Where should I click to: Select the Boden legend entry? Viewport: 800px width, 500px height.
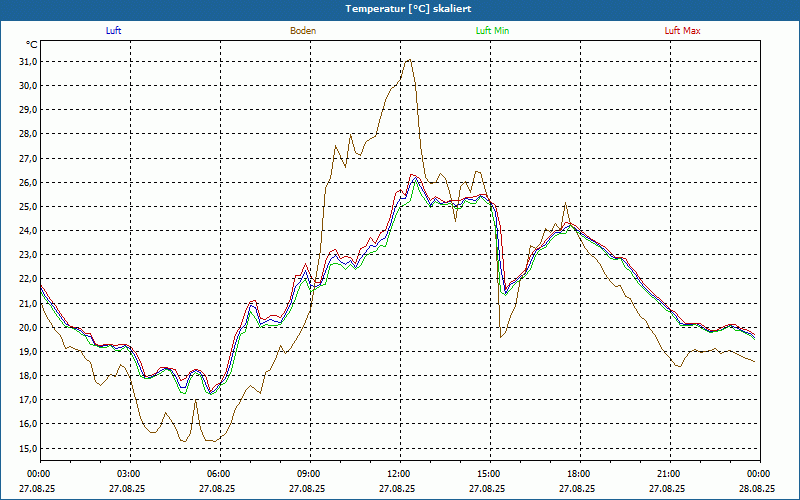303,31
